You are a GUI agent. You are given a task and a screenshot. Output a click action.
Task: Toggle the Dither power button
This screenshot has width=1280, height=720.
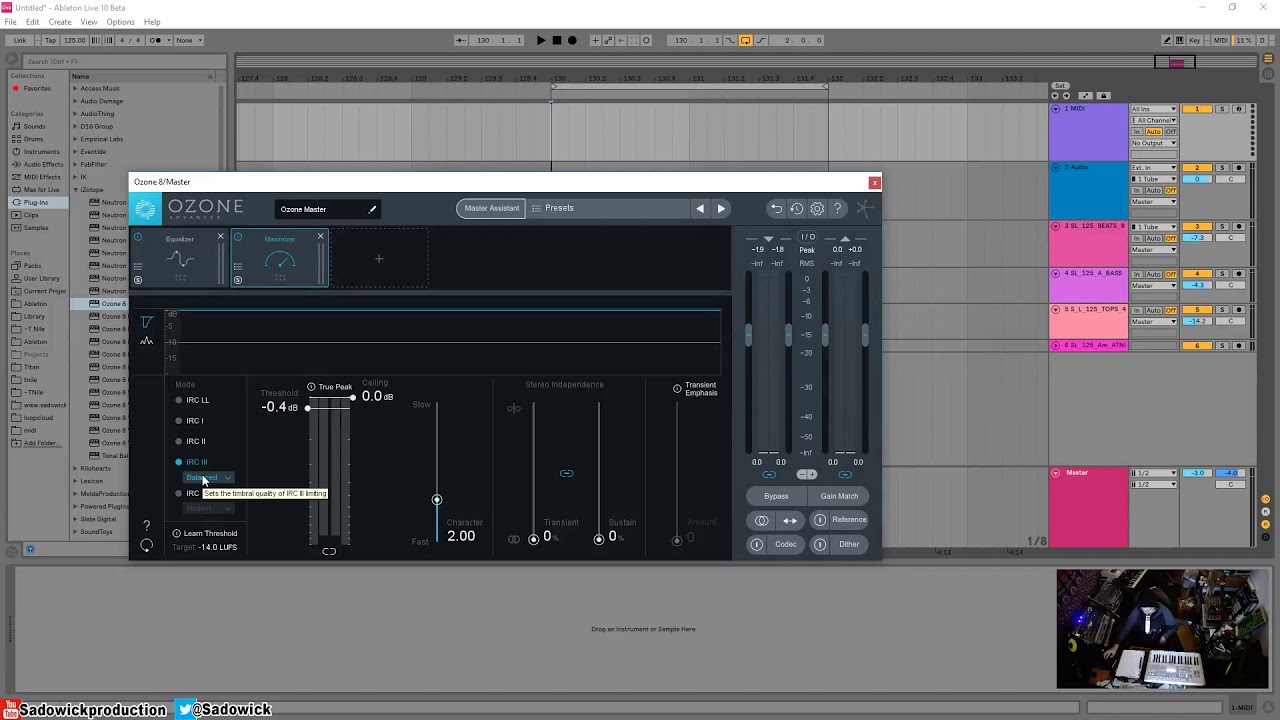(x=820, y=544)
